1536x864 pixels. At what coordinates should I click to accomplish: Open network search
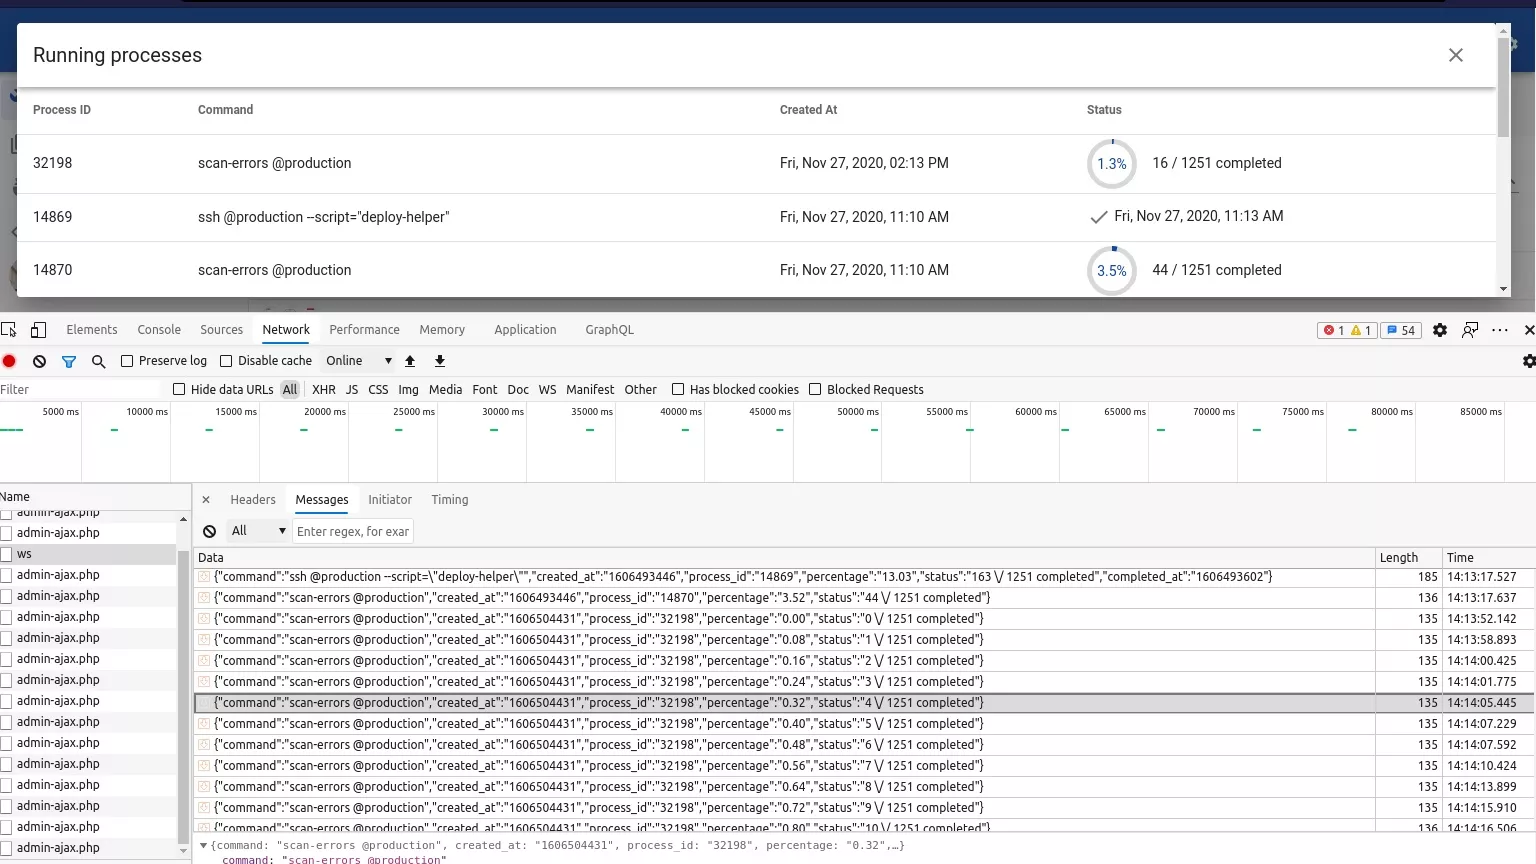coord(98,361)
